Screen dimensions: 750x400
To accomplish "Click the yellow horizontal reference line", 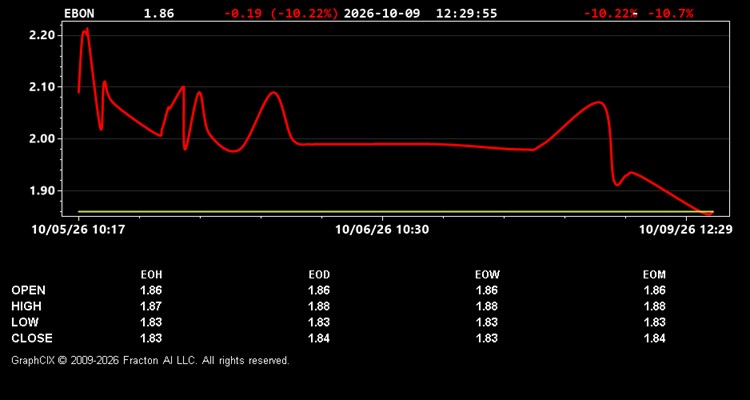I will click(395, 211).
